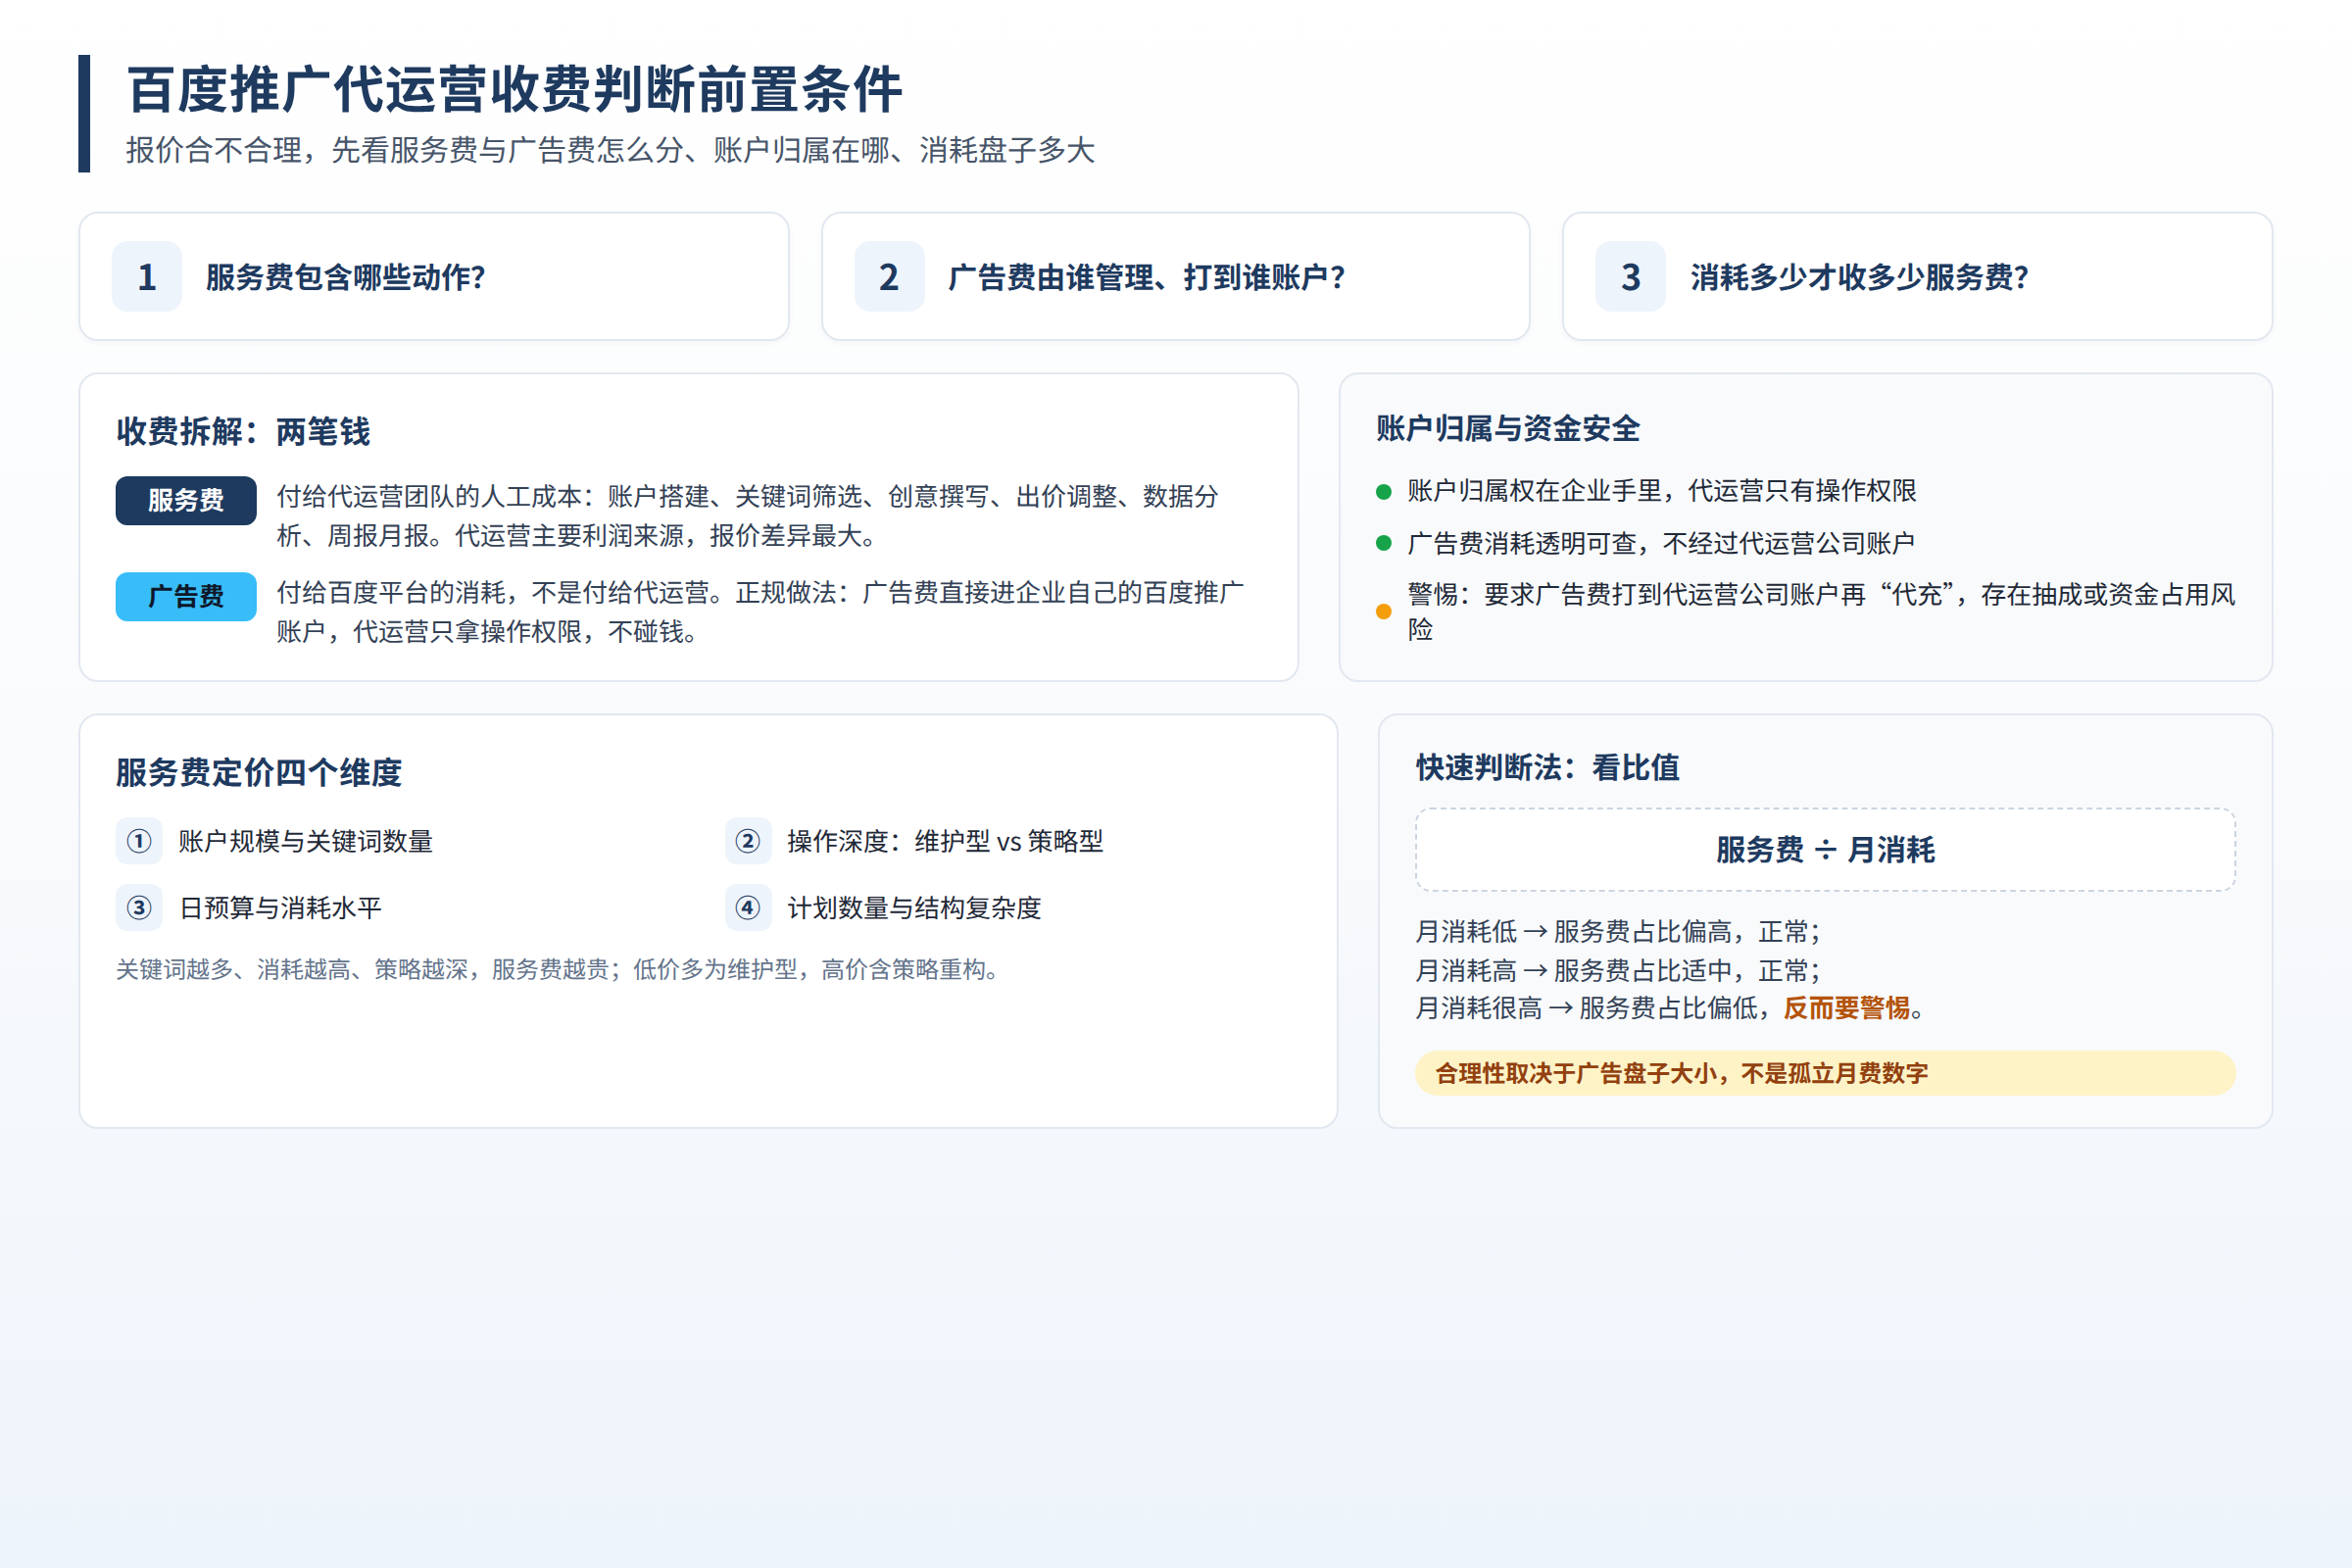Click the circled ④ icon for 计划数量与结构复杂度
Image resolution: width=2352 pixels, height=1568 pixels.
(x=748, y=907)
